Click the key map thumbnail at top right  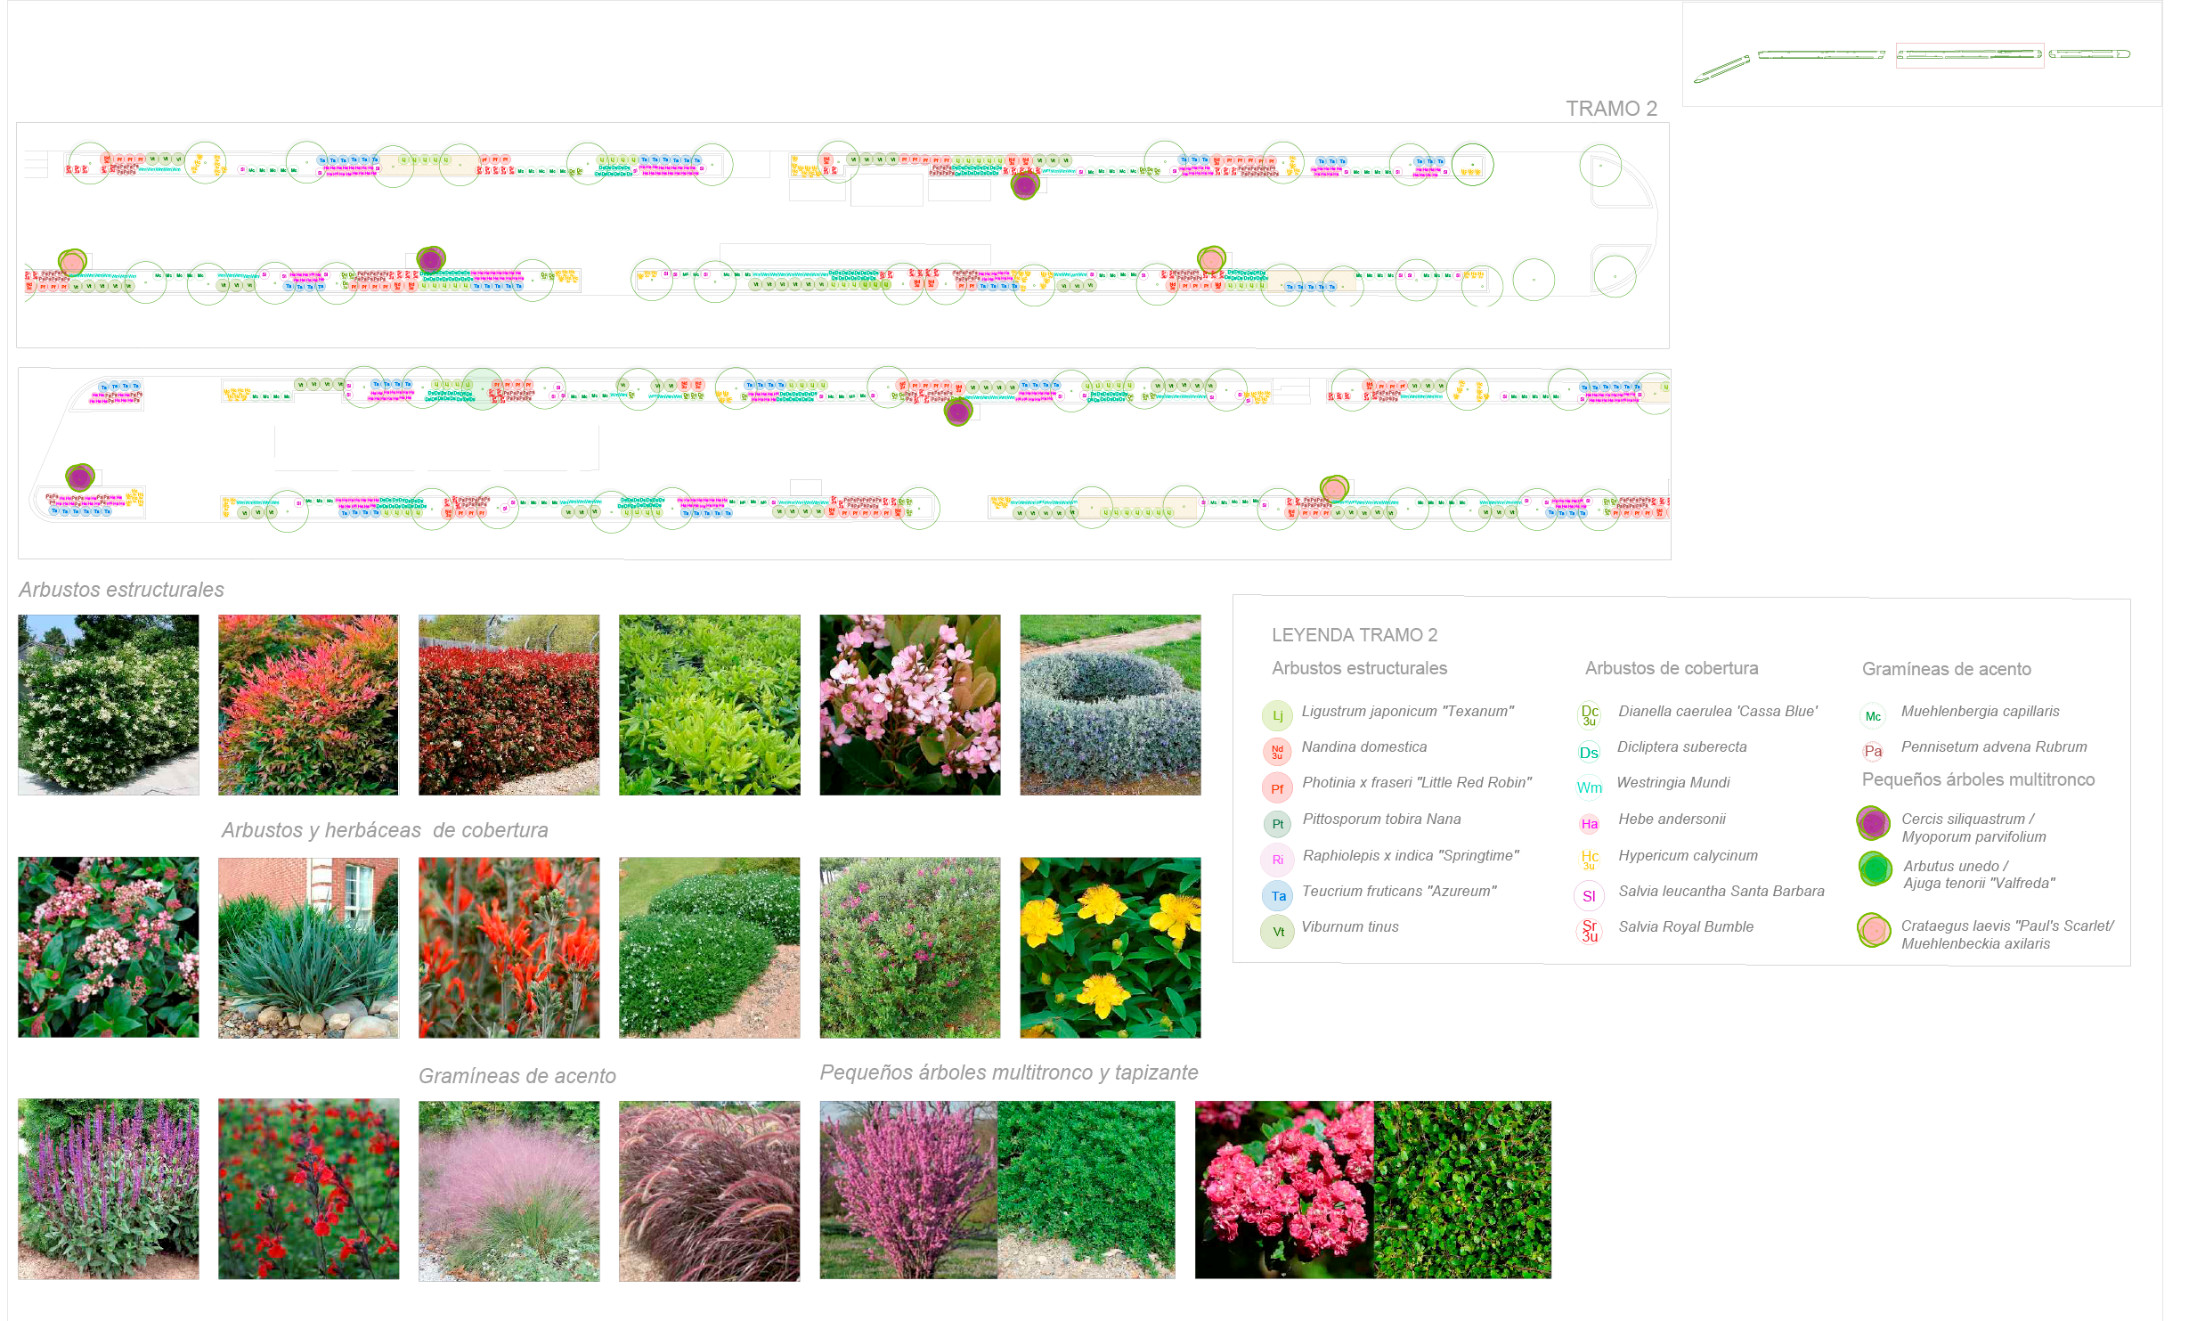[x=1921, y=55]
